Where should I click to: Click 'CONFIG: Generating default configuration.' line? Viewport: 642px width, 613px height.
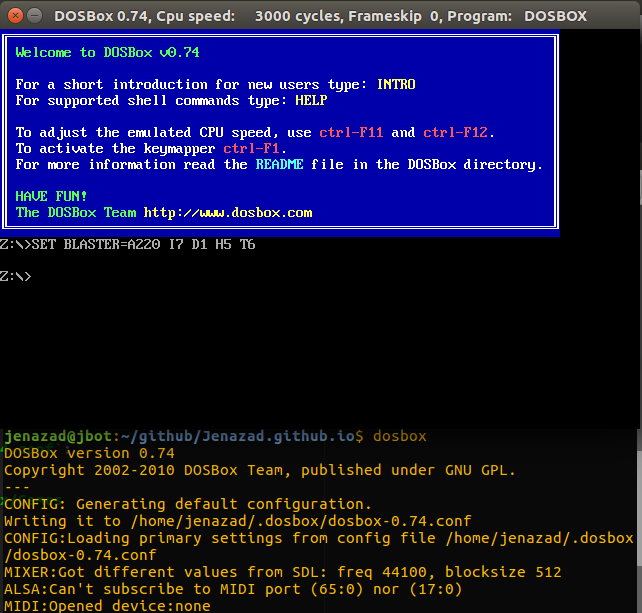pos(188,504)
